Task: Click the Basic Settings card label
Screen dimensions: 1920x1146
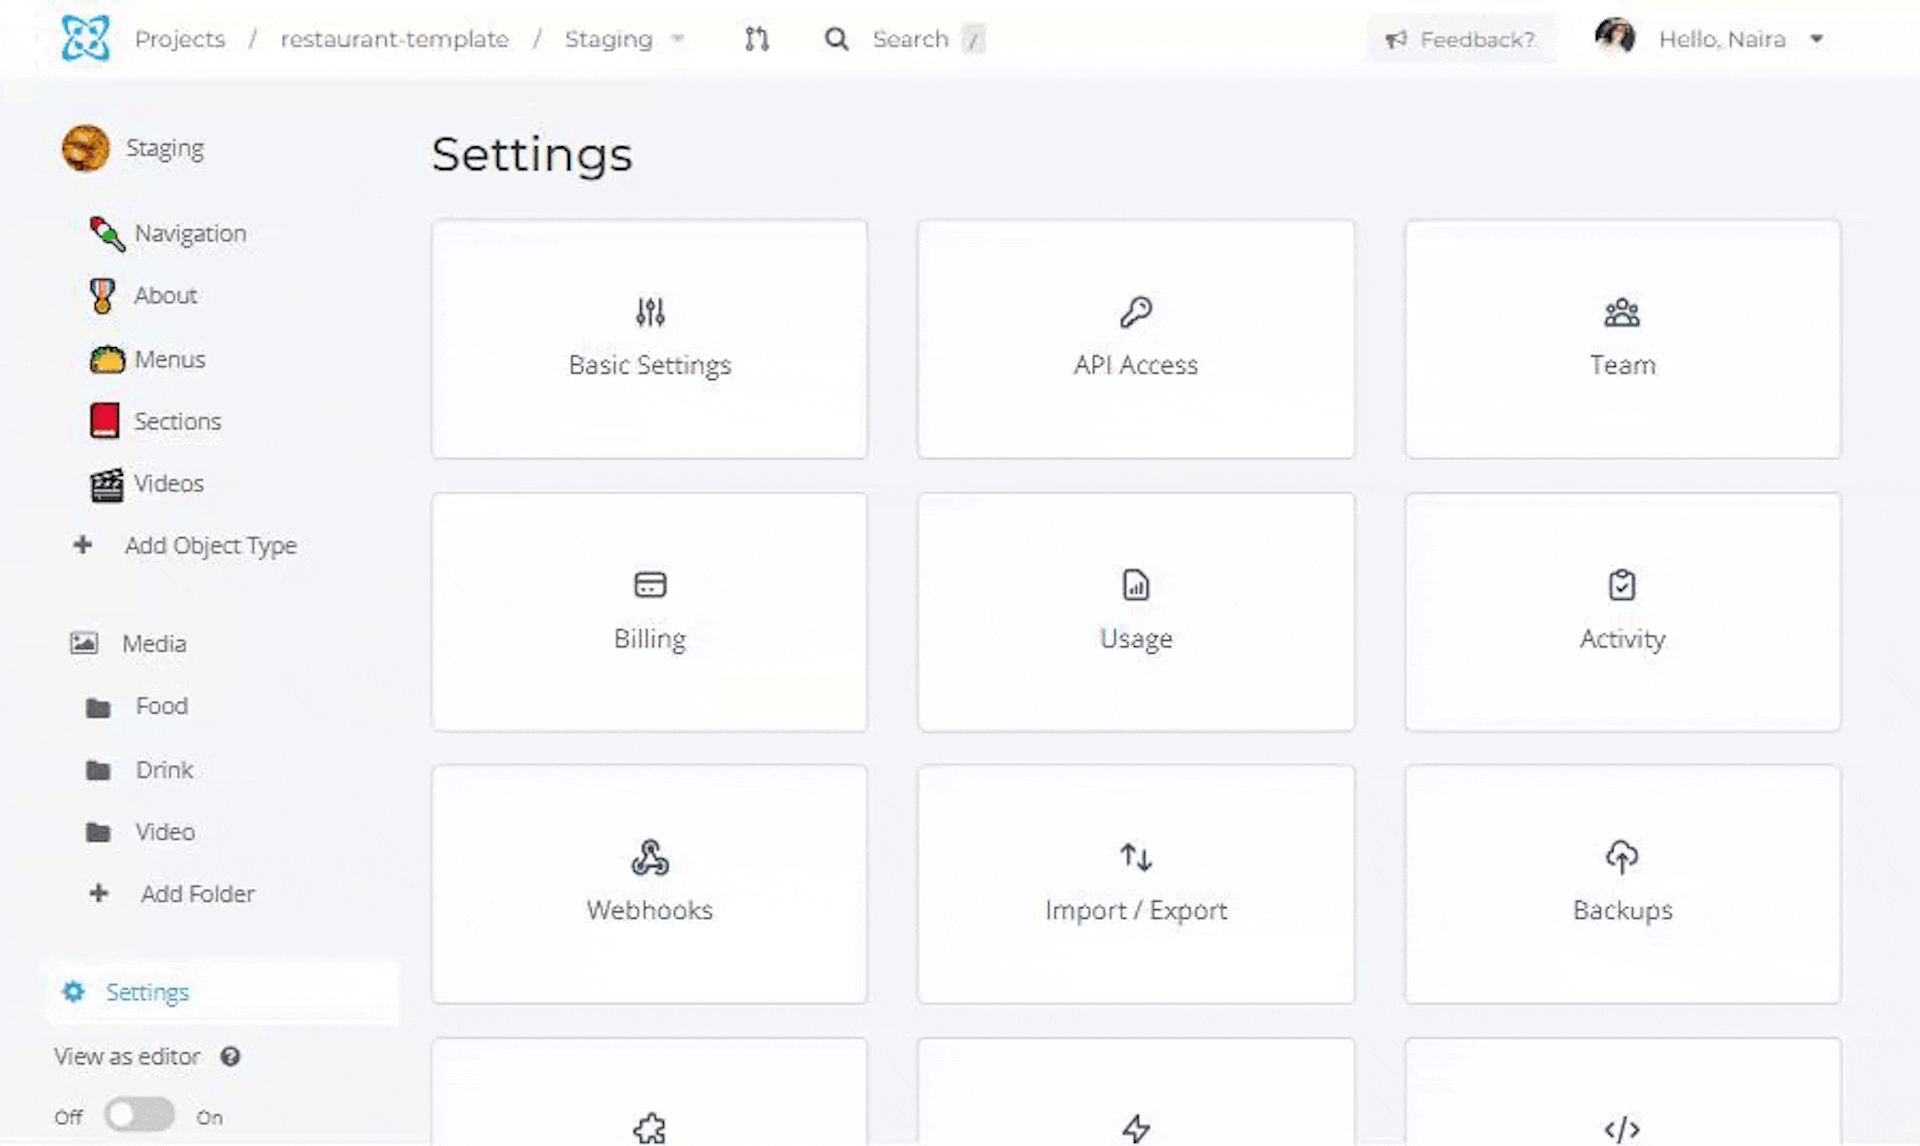Action: point(650,365)
